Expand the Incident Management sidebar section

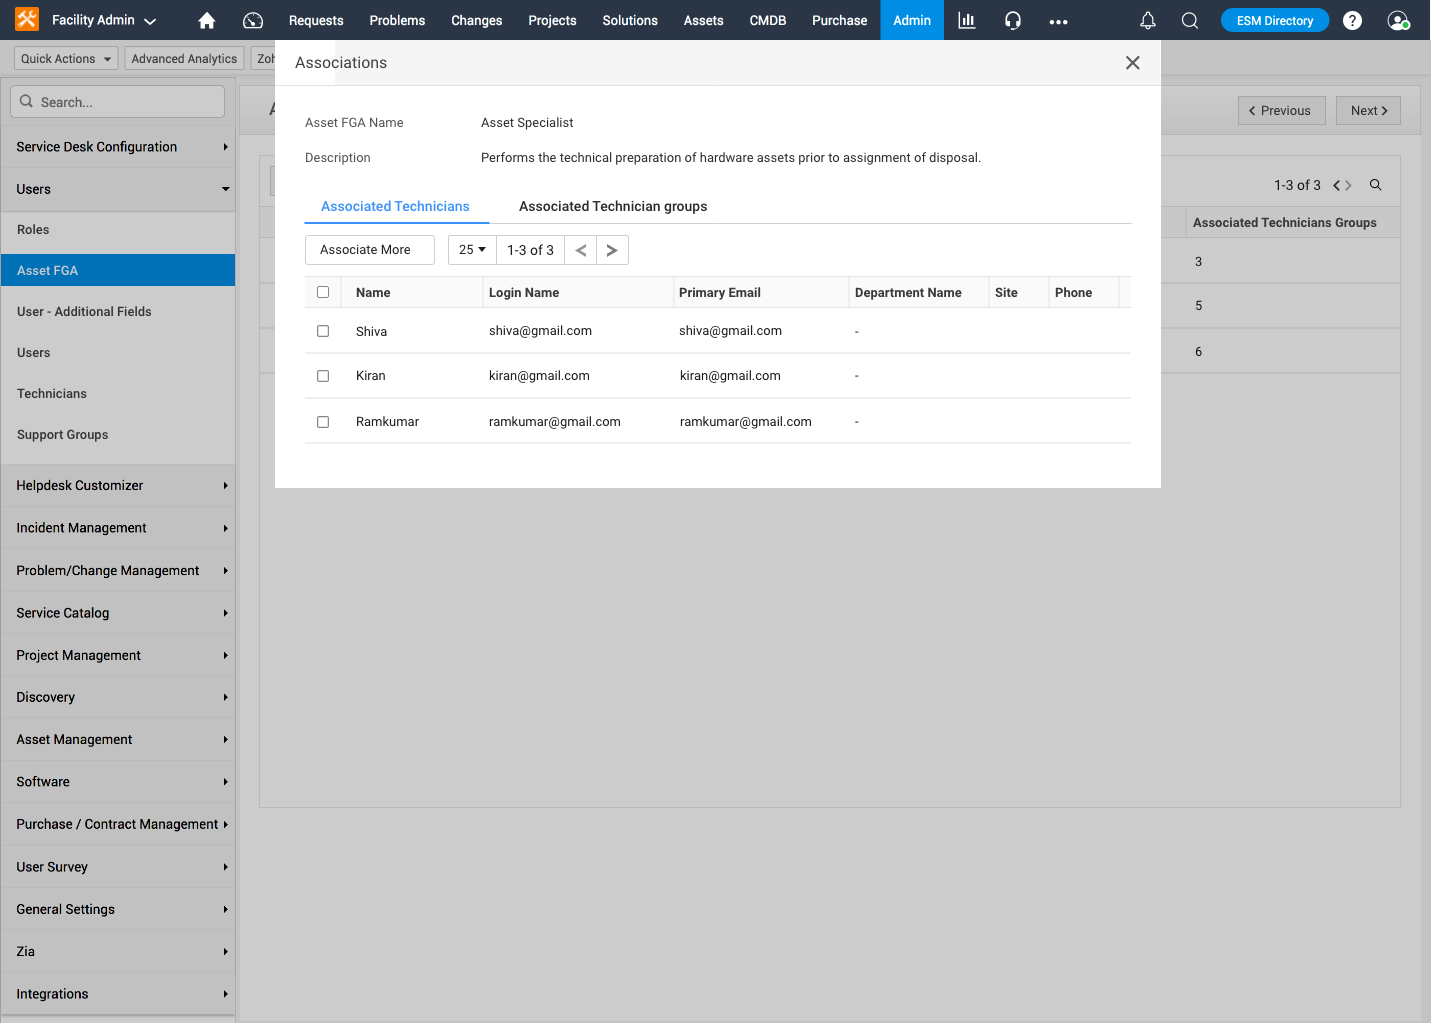point(117,527)
